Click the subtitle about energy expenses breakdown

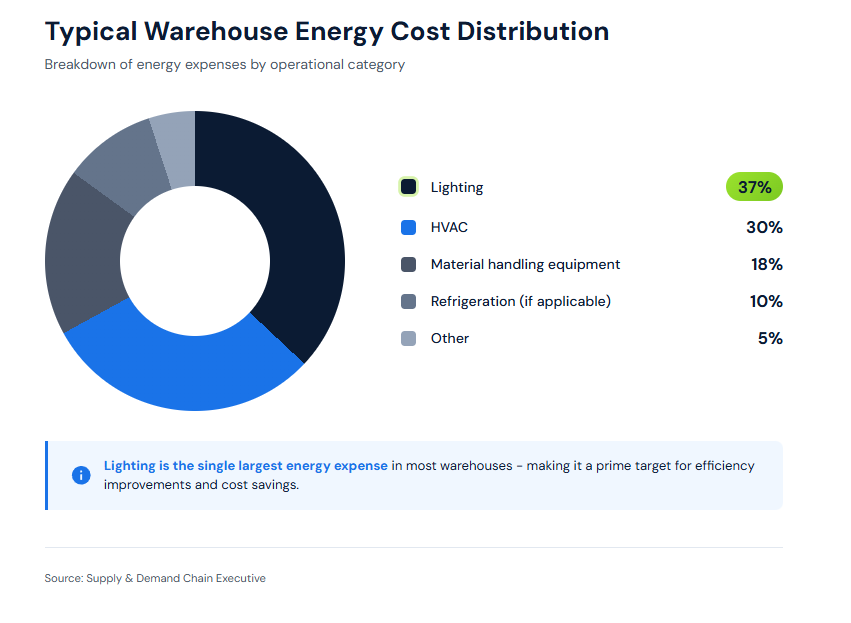pos(224,64)
